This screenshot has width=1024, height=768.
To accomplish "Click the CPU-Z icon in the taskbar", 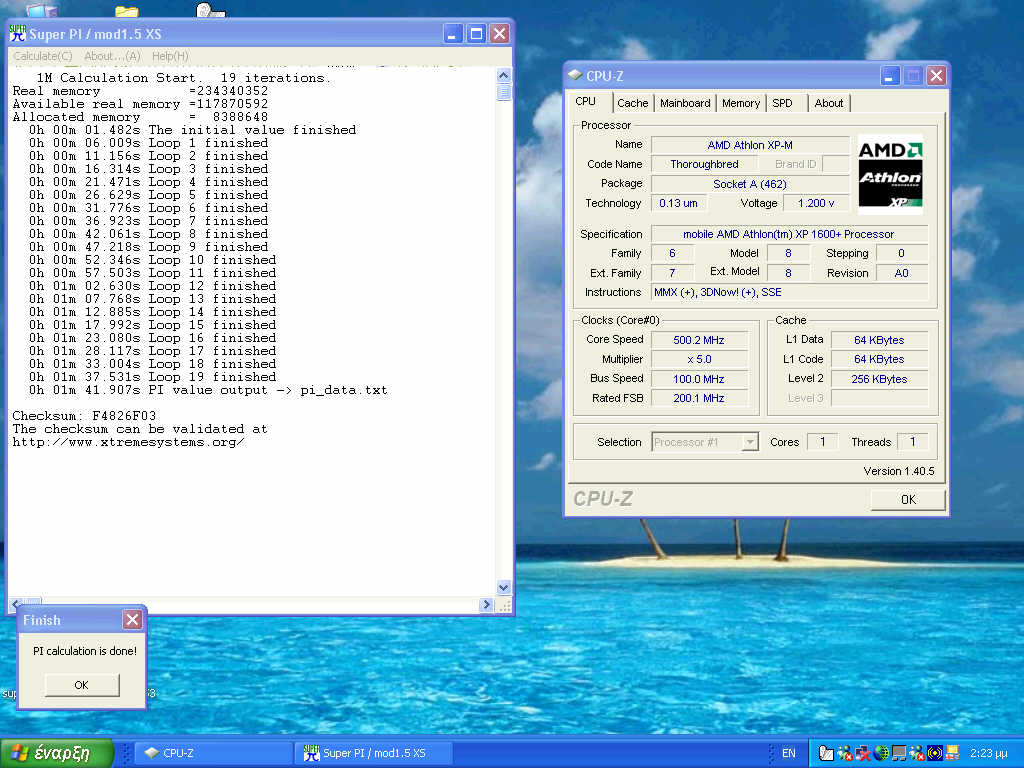I will coord(152,753).
